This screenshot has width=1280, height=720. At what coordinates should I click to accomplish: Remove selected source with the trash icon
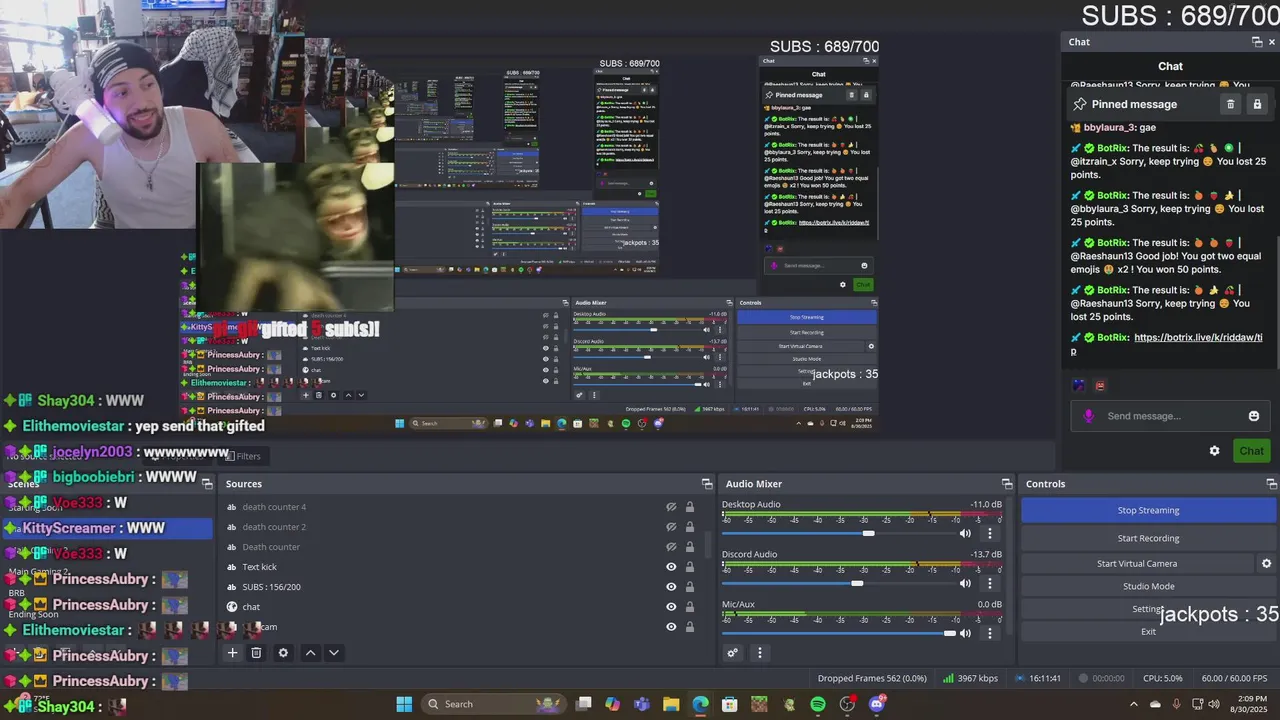(256, 653)
